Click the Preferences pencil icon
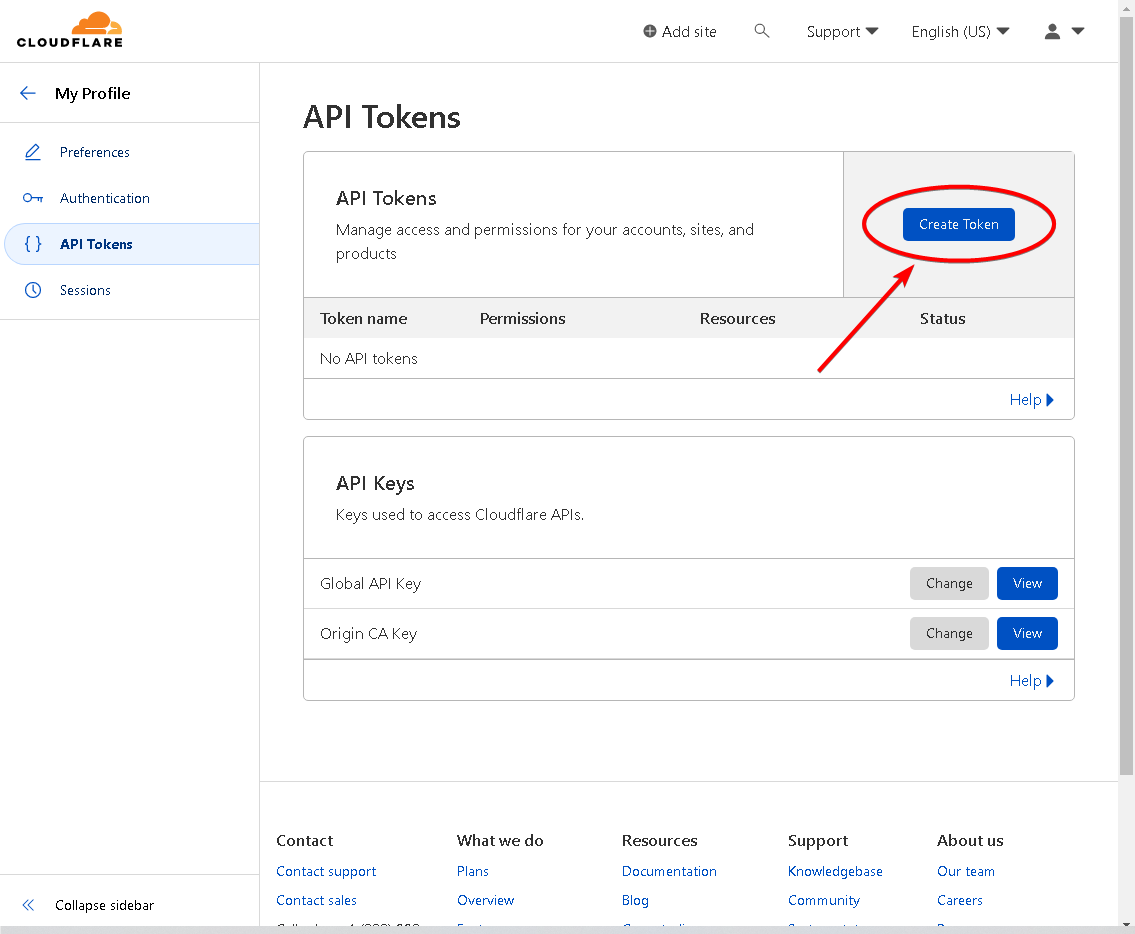Image resolution: width=1135 pixels, height=934 pixels. (33, 152)
